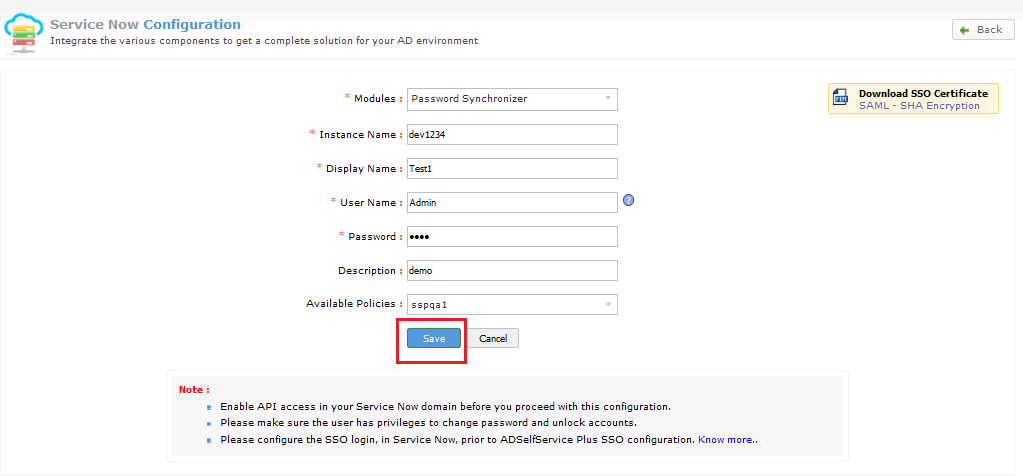Image resolution: width=1023 pixels, height=476 pixels.
Task: Open the Modules dropdown
Action: click(x=512, y=99)
